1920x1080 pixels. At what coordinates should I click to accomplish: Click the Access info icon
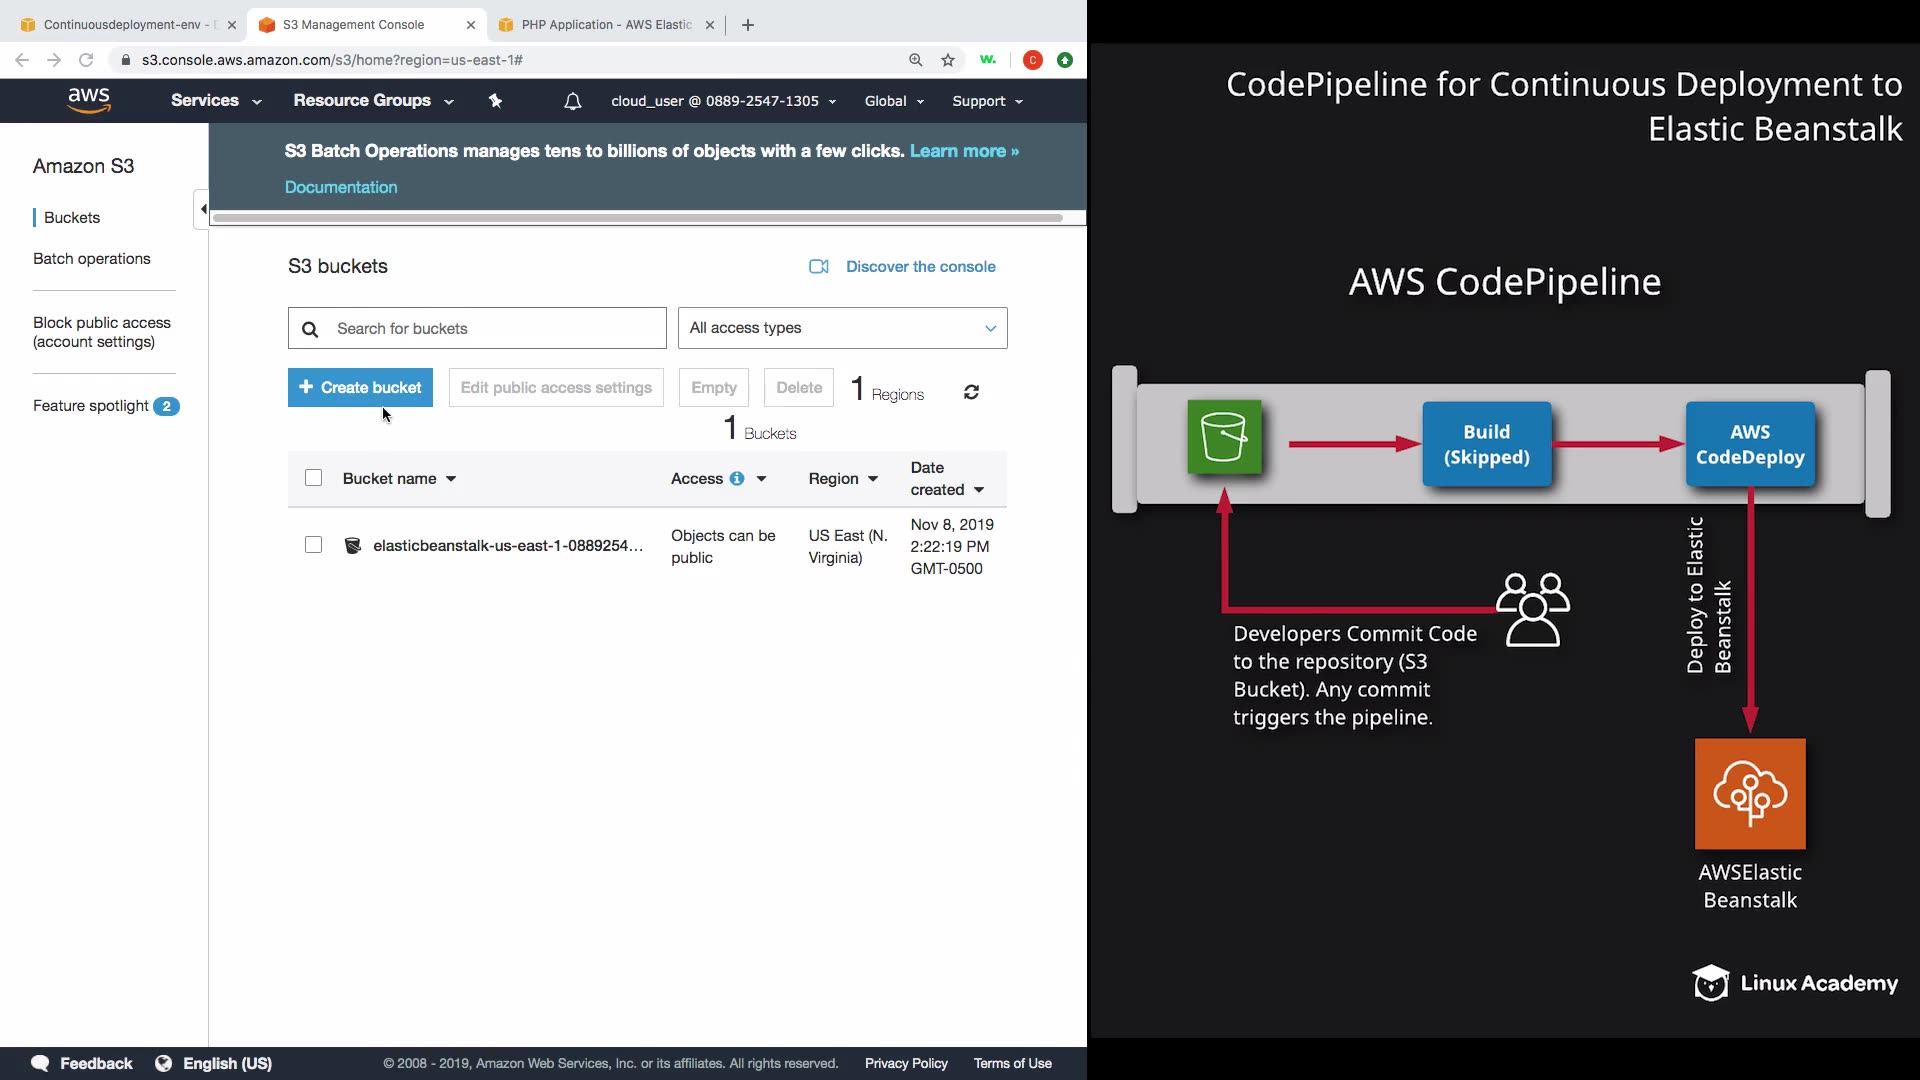[x=737, y=479]
